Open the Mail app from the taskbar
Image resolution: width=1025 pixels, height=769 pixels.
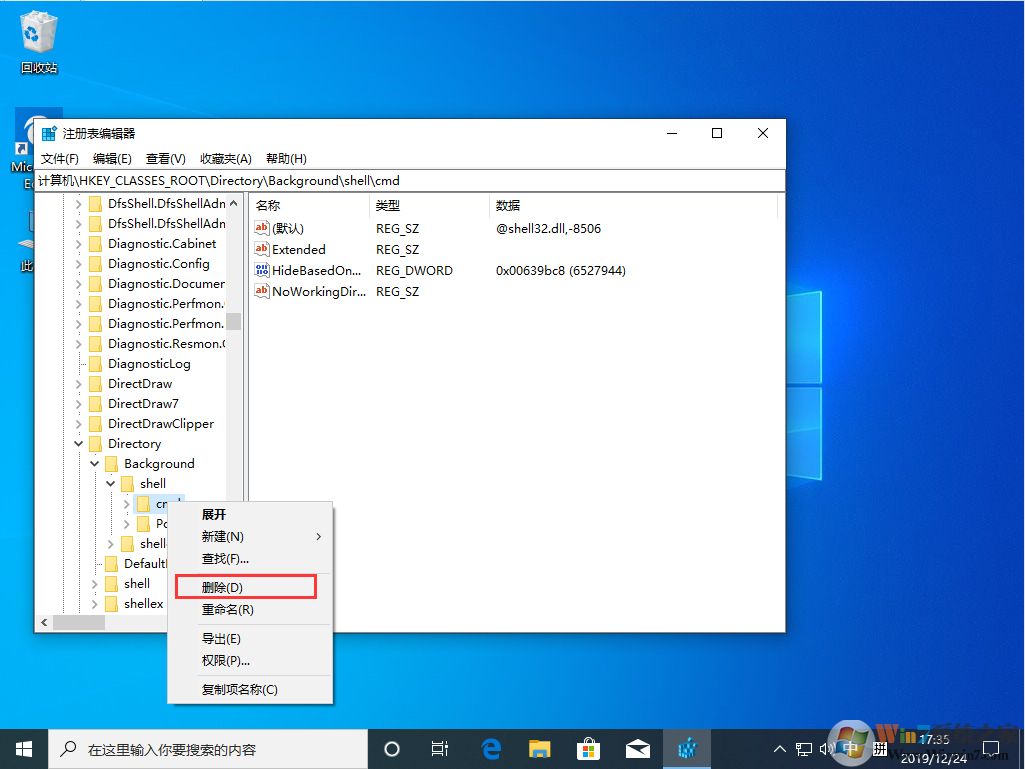coord(638,748)
